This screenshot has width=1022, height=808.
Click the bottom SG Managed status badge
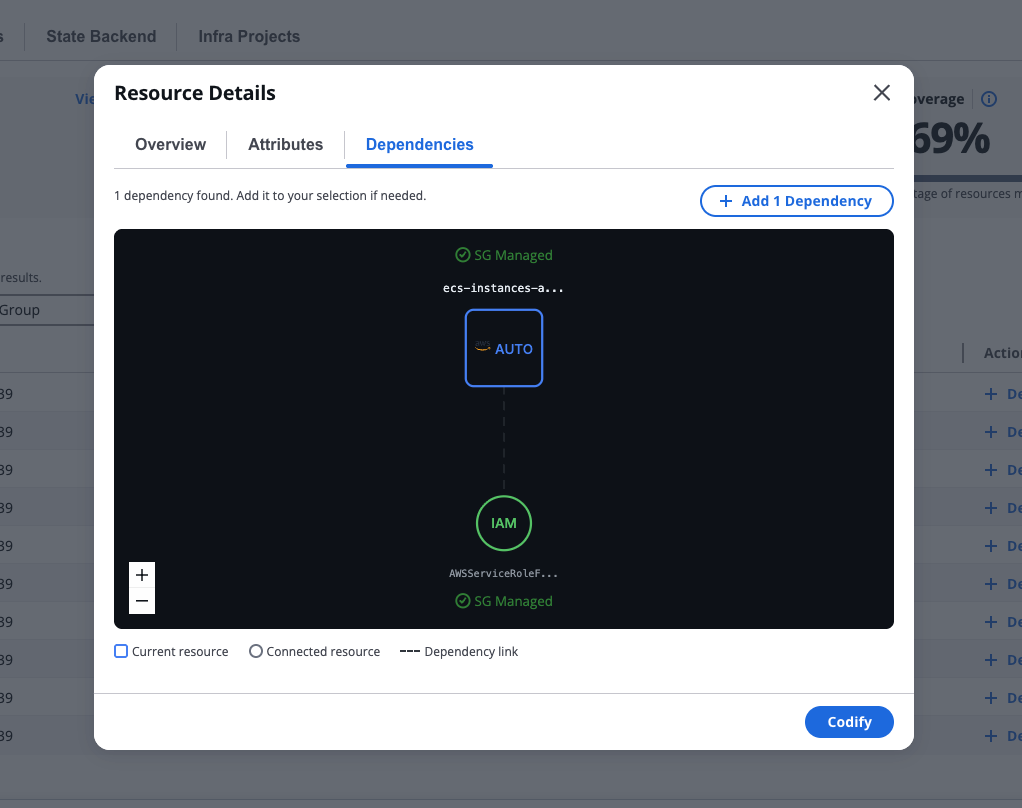[504, 601]
